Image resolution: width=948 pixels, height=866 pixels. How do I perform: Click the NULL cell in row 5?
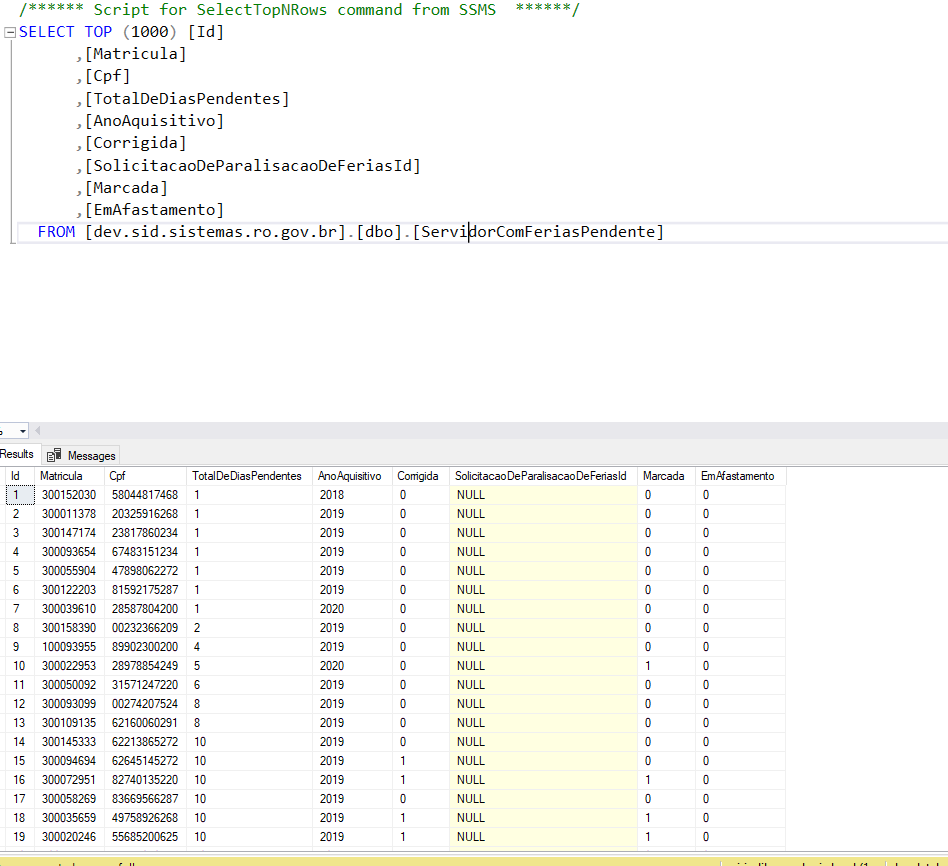click(x=543, y=571)
